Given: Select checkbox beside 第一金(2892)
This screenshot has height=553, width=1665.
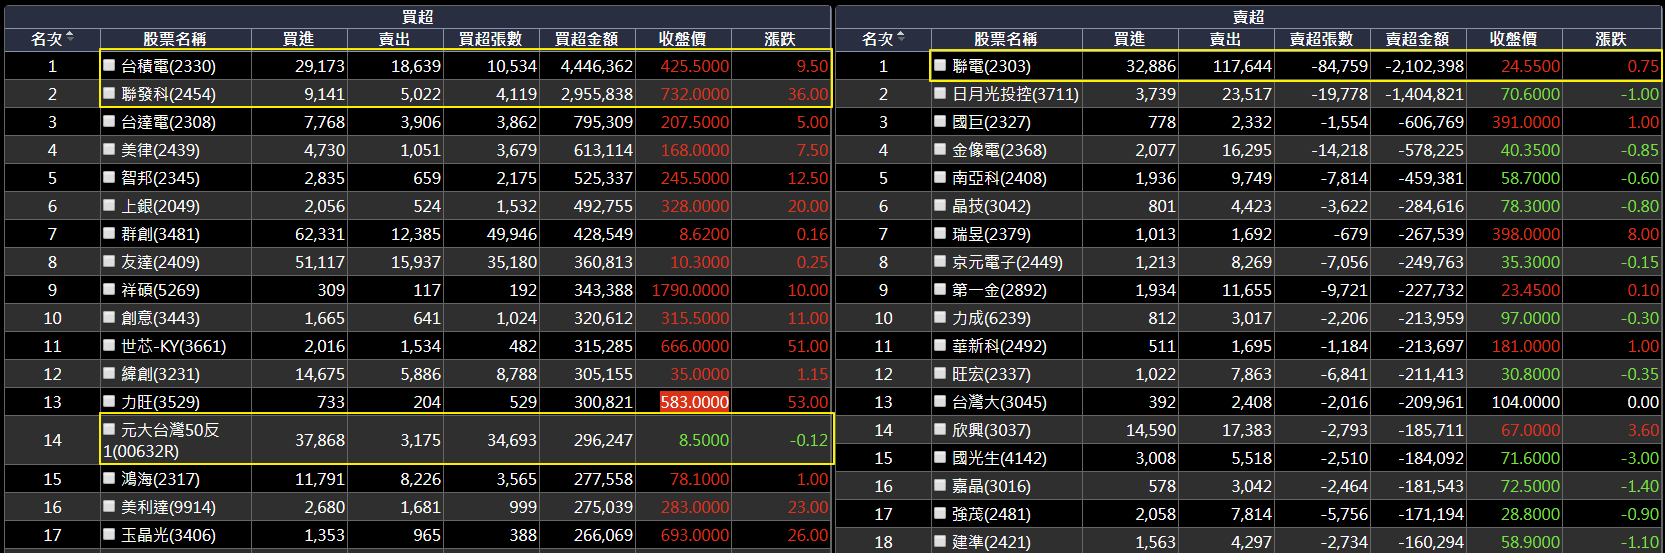Looking at the screenshot, I should (940, 289).
